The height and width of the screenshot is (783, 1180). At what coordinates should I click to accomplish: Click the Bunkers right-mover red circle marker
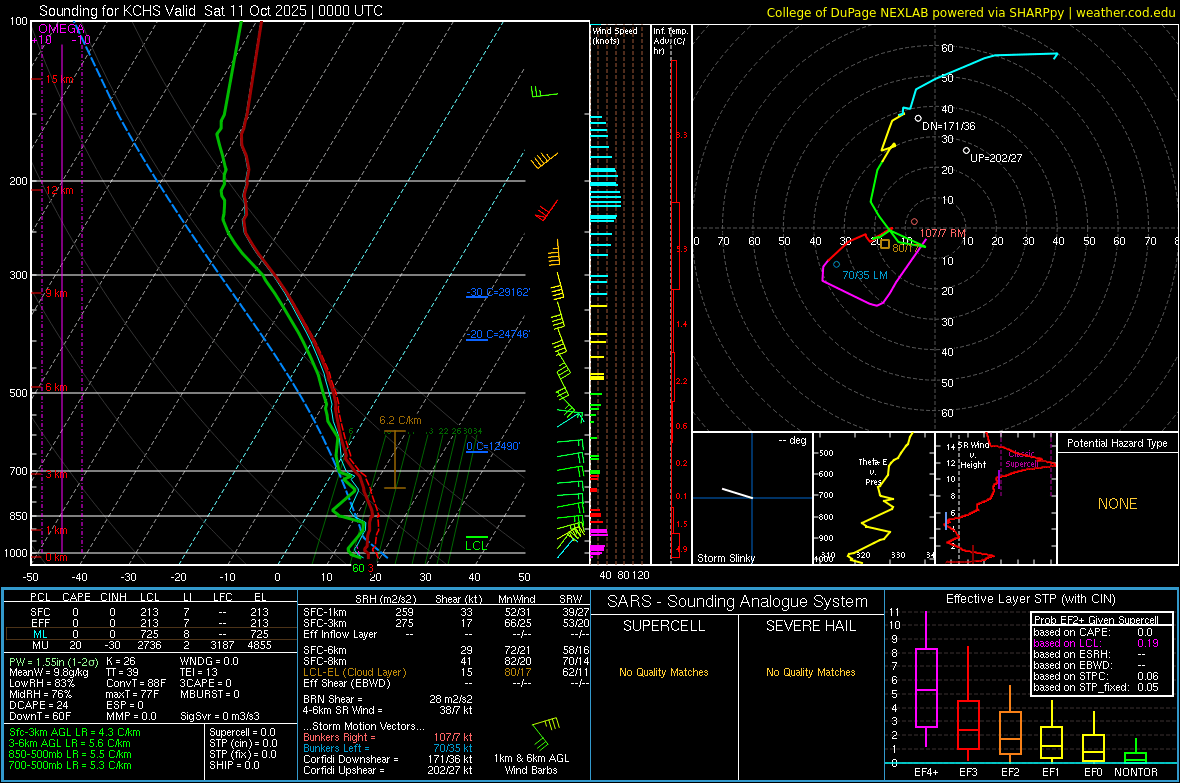[x=914, y=221]
